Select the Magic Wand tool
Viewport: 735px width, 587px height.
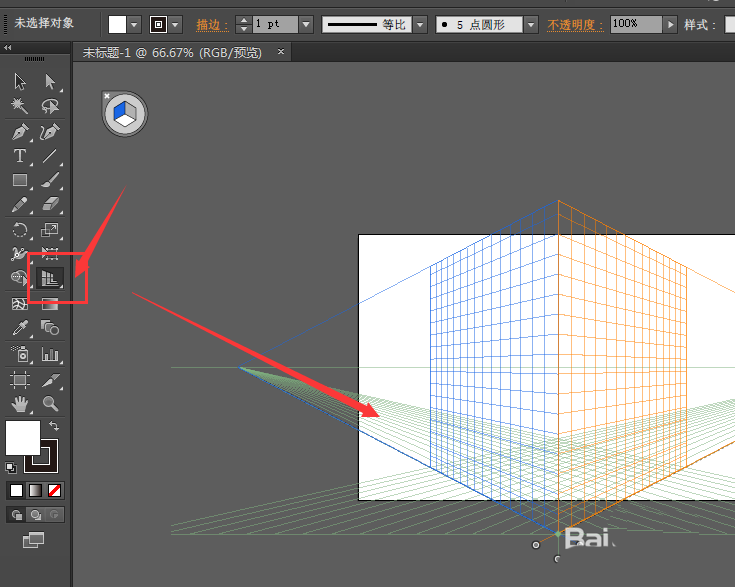pos(20,106)
